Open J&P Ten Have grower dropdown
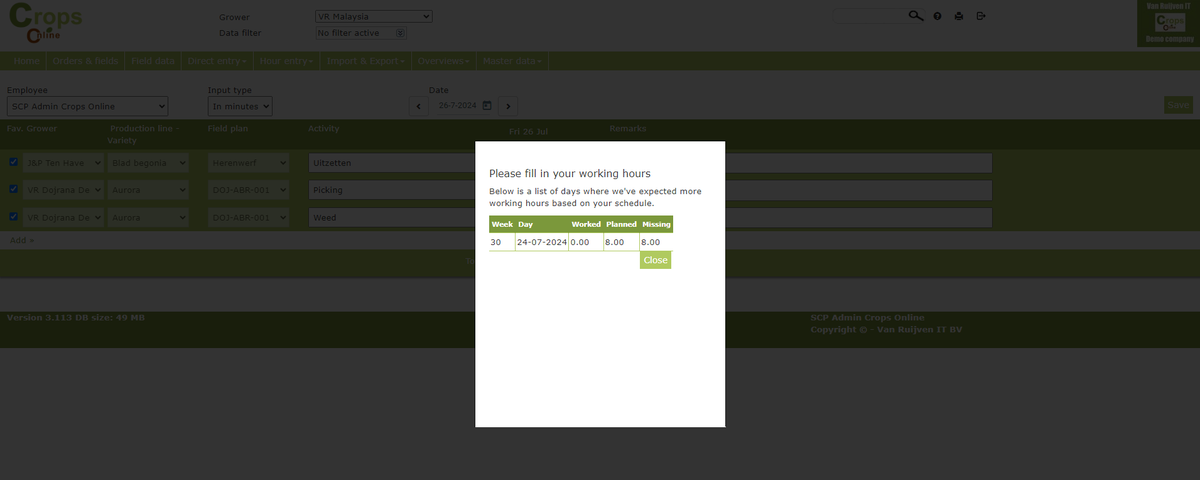 pos(63,162)
